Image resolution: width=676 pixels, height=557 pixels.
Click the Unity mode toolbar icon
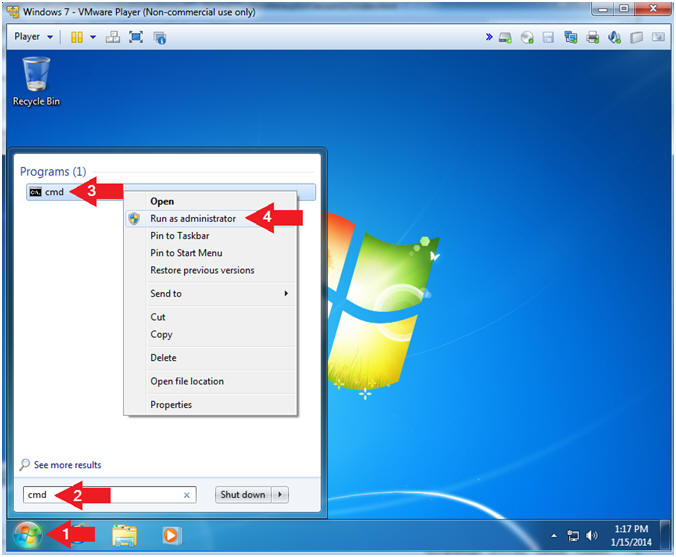[x=160, y=38]
